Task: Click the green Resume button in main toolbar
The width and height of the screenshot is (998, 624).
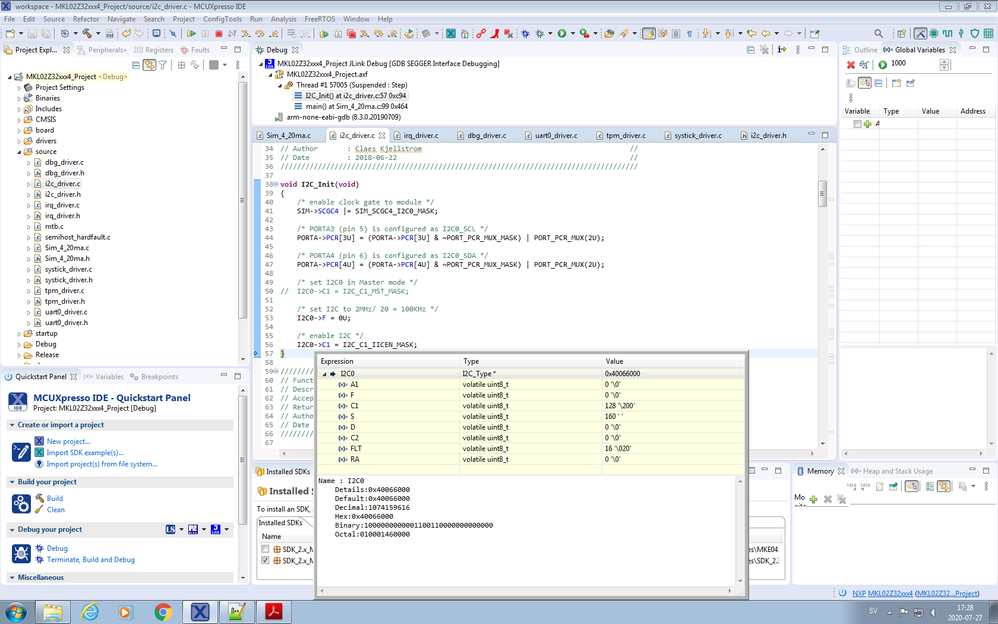Action: [191, 34]
